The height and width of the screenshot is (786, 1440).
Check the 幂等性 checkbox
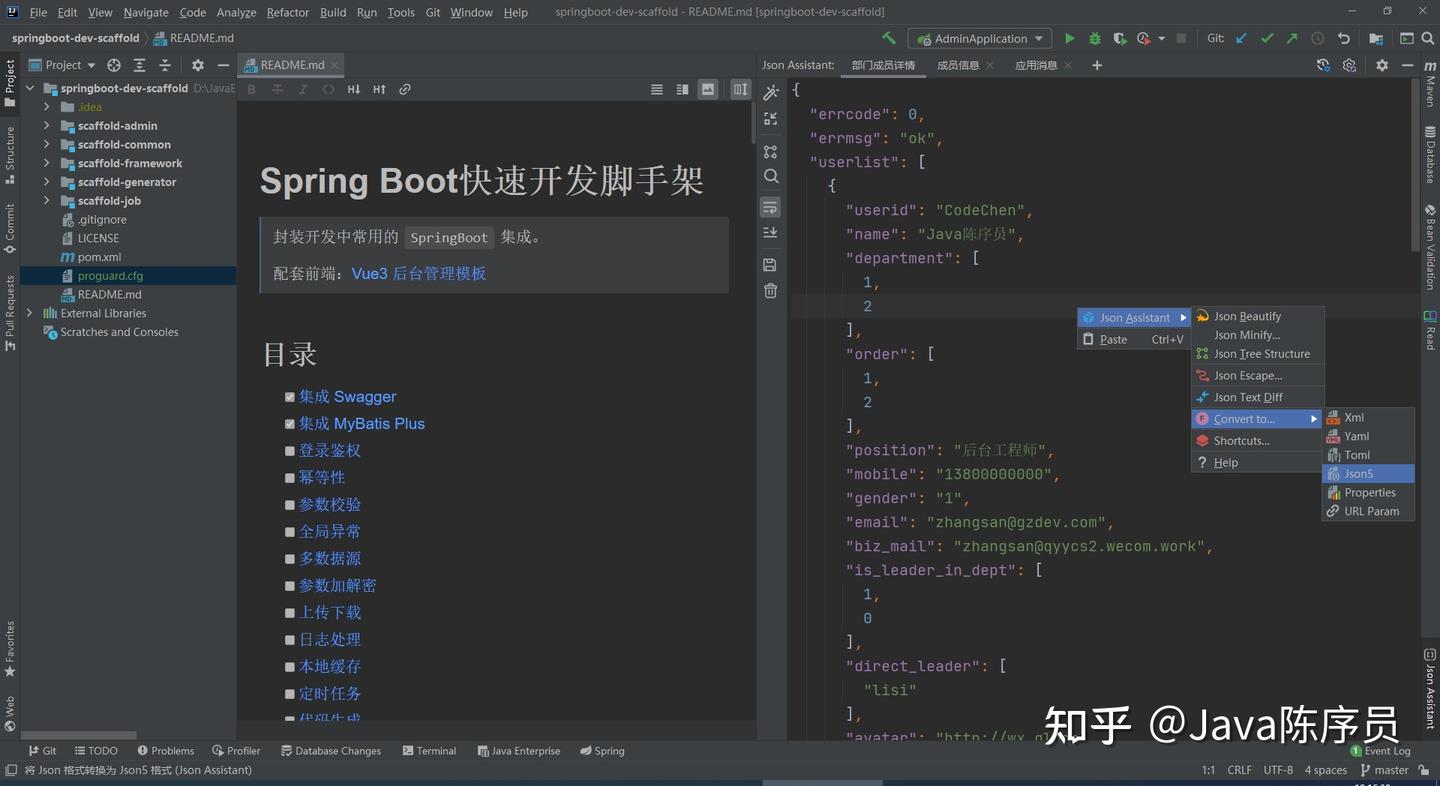(x=289, y=478)
